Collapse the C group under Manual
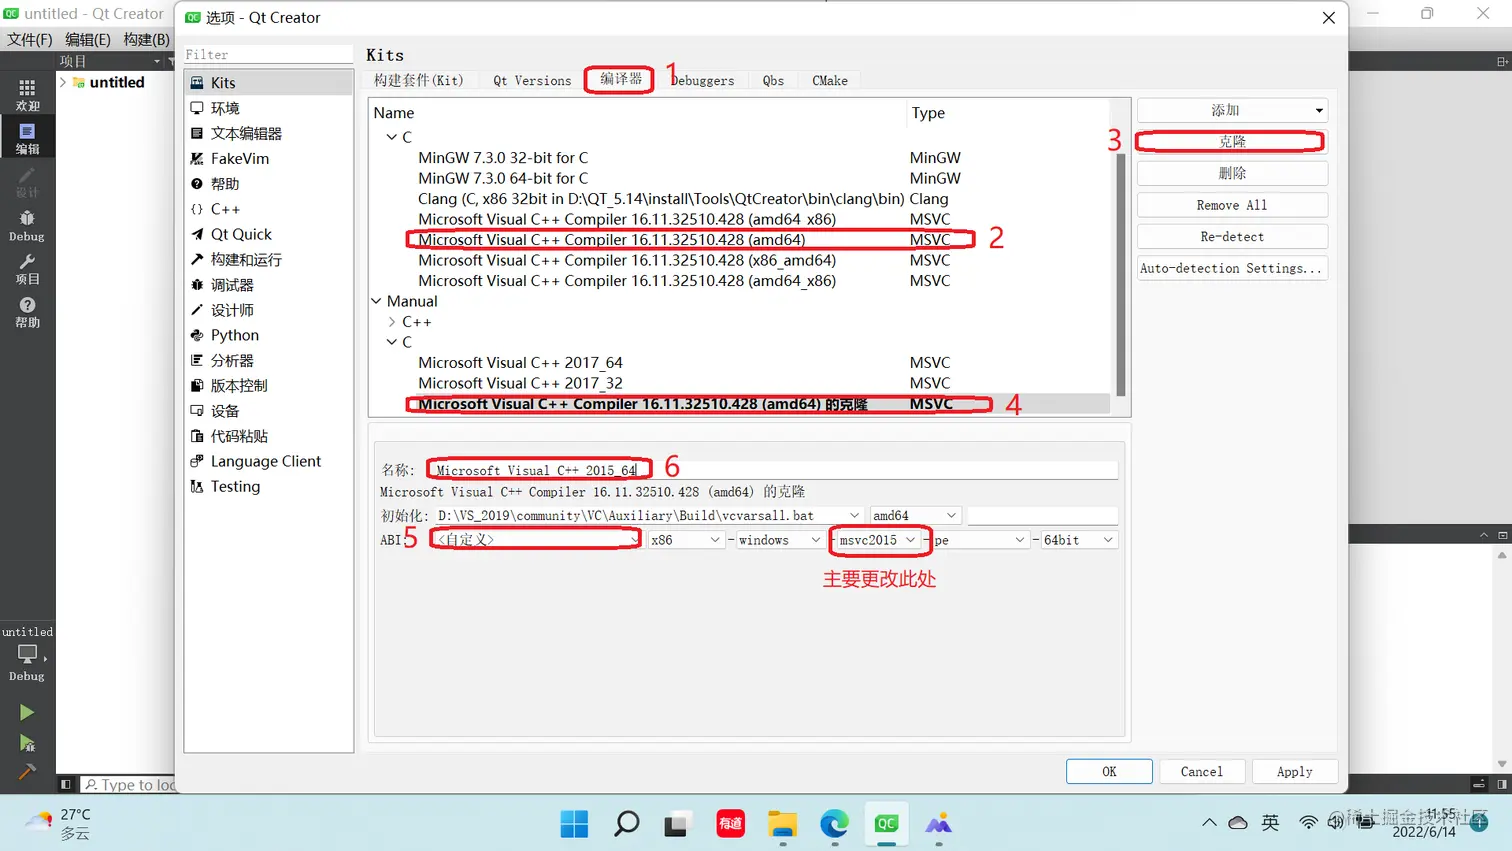This screenshot has width=1512, height=851. coord(392,342)
